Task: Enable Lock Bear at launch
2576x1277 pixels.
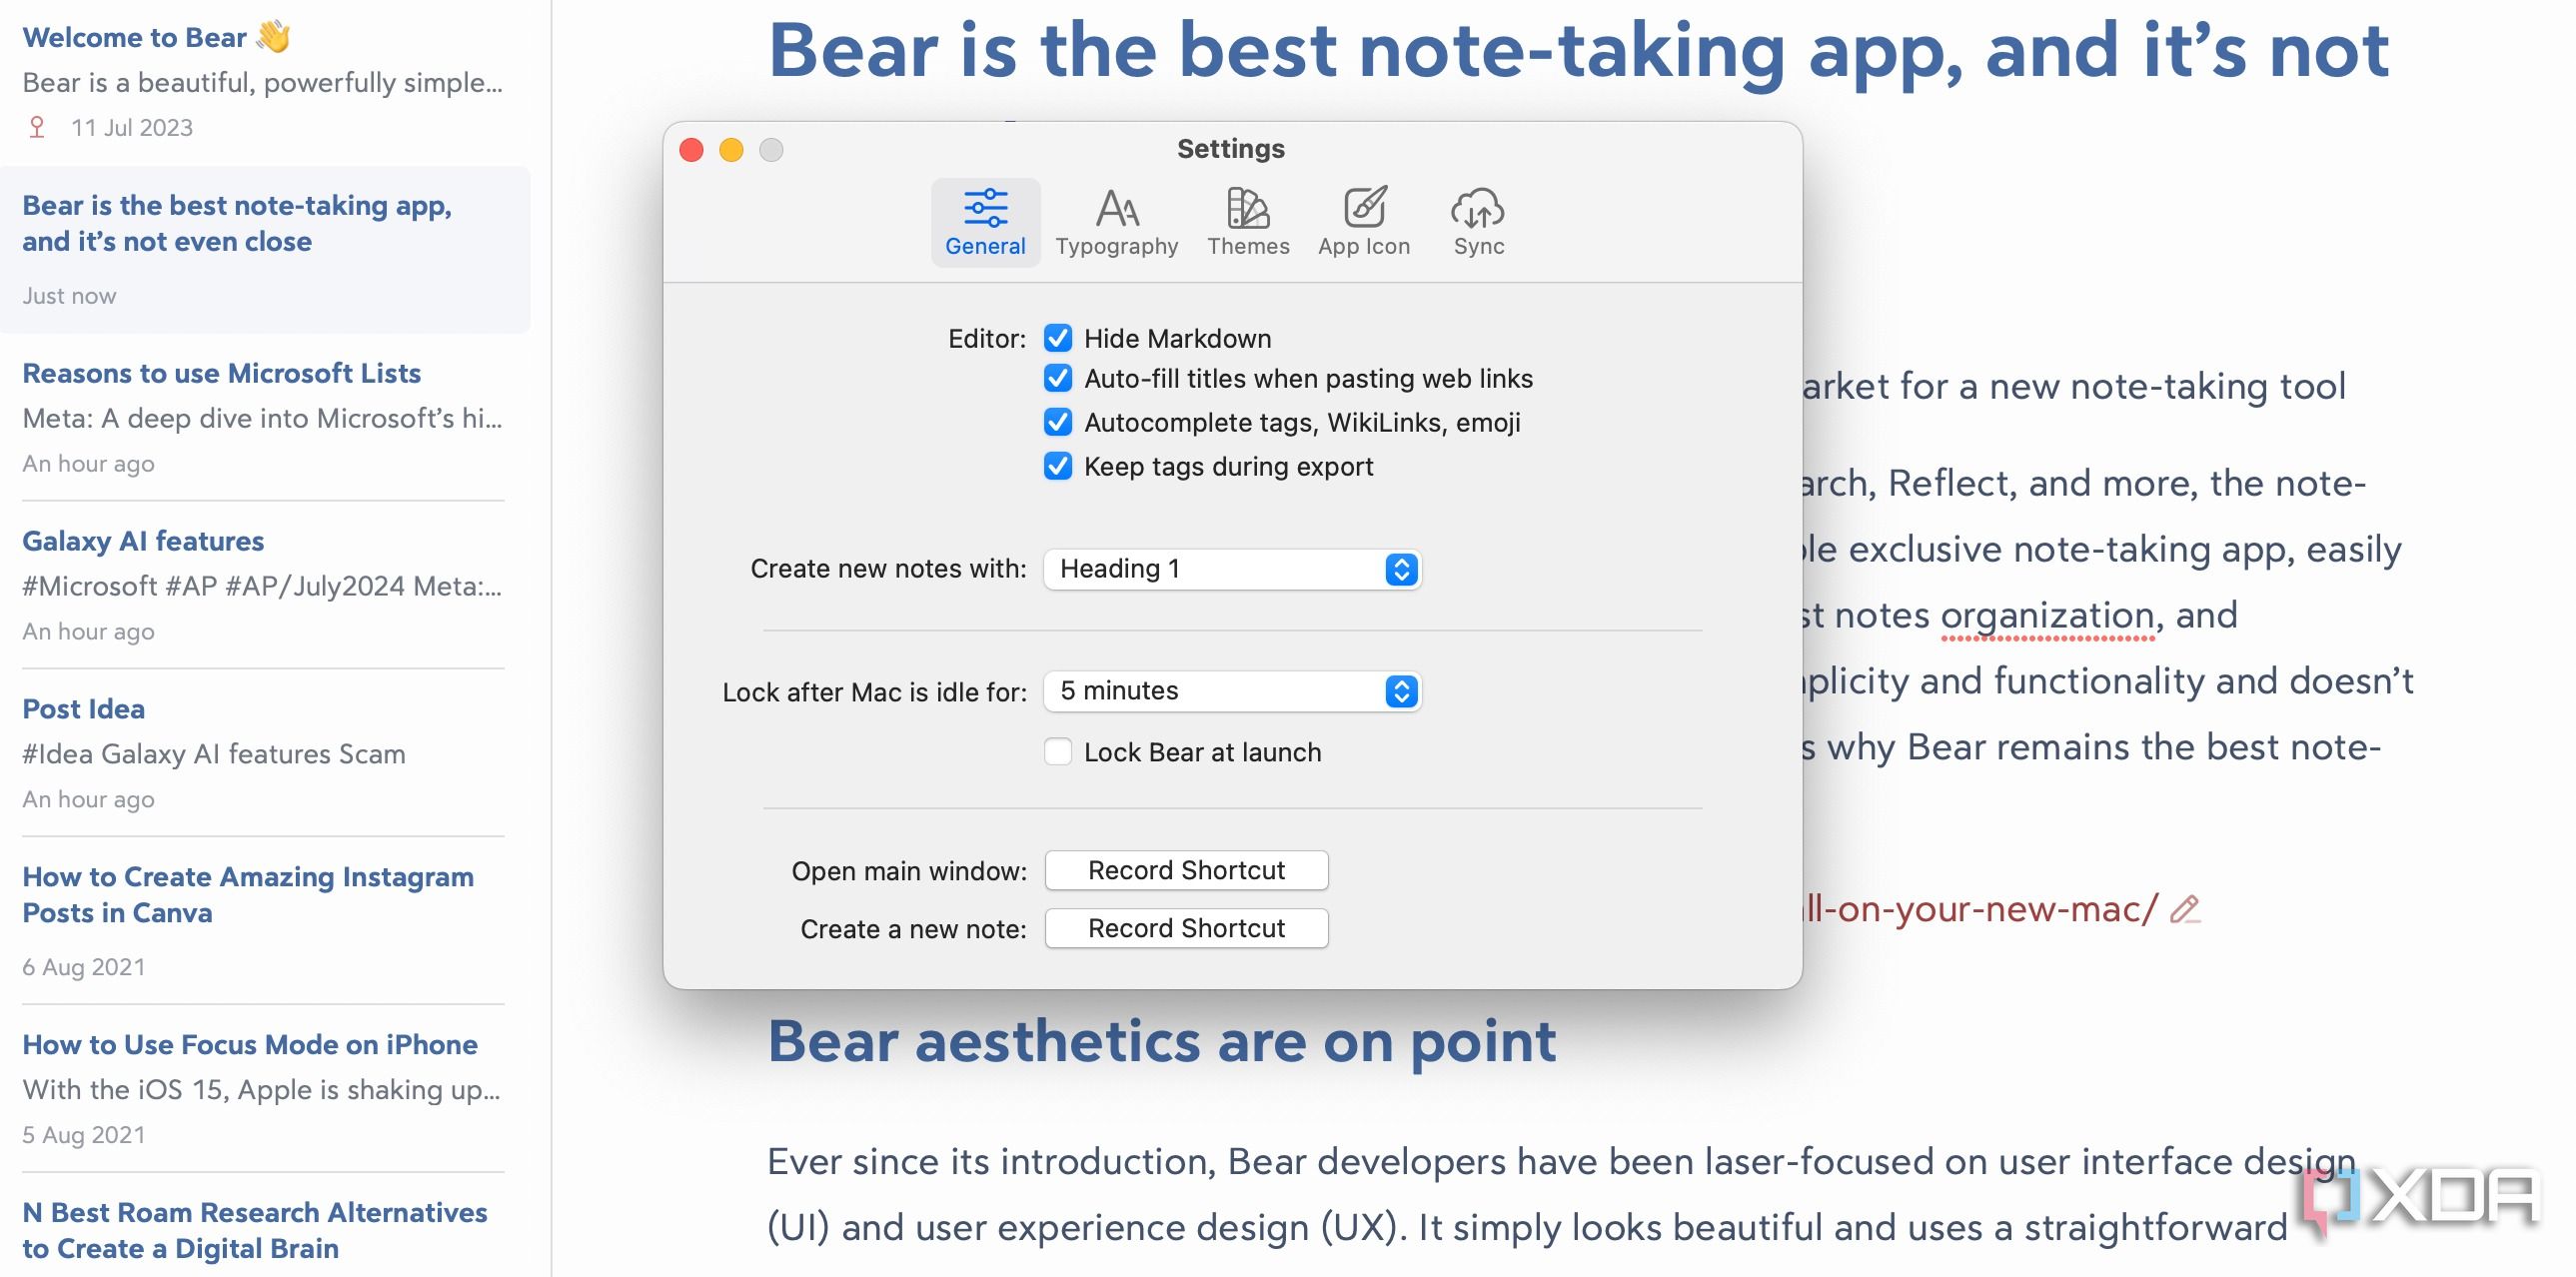Action: click(1058, 751)
